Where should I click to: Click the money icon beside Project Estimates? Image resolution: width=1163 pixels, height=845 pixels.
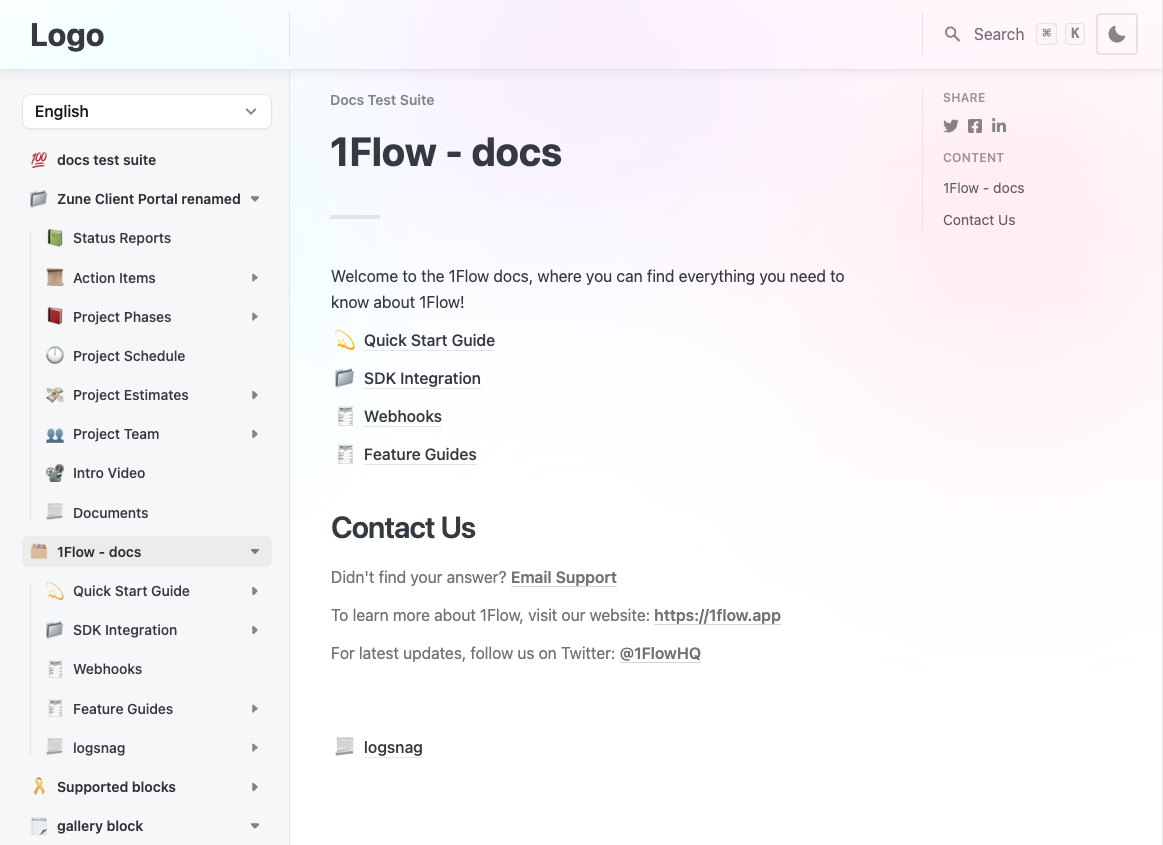55,395
